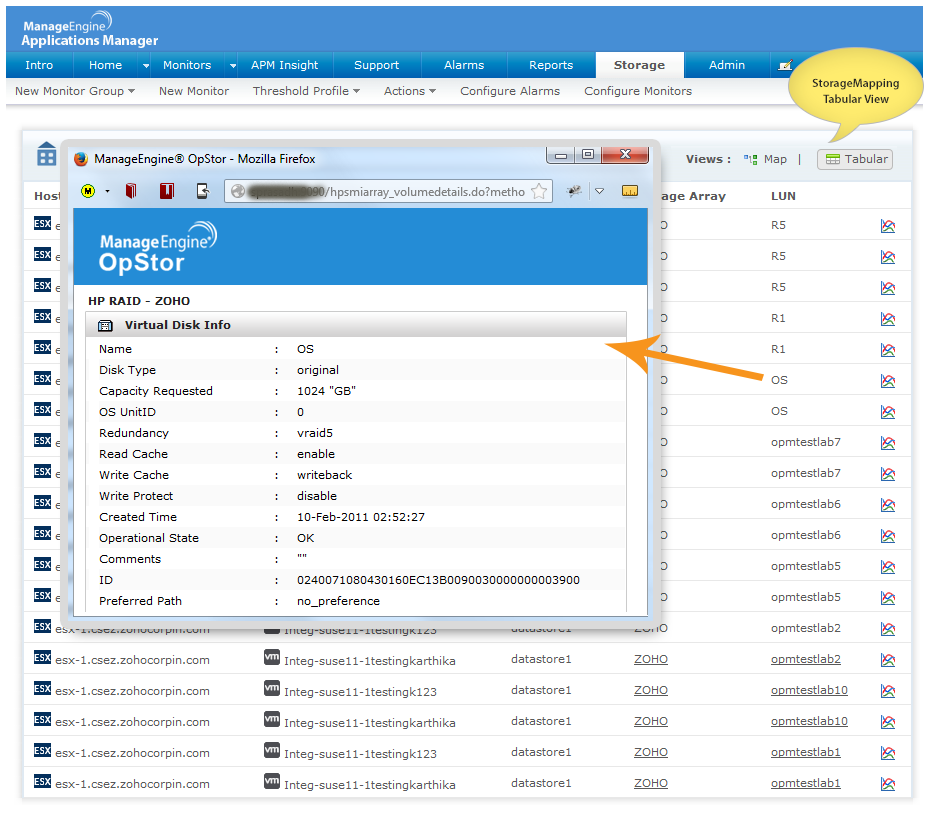The image size is (931, 816).
Task: Open graph icon for first opmtestlab10 row
Action: [x=888, y=691]
